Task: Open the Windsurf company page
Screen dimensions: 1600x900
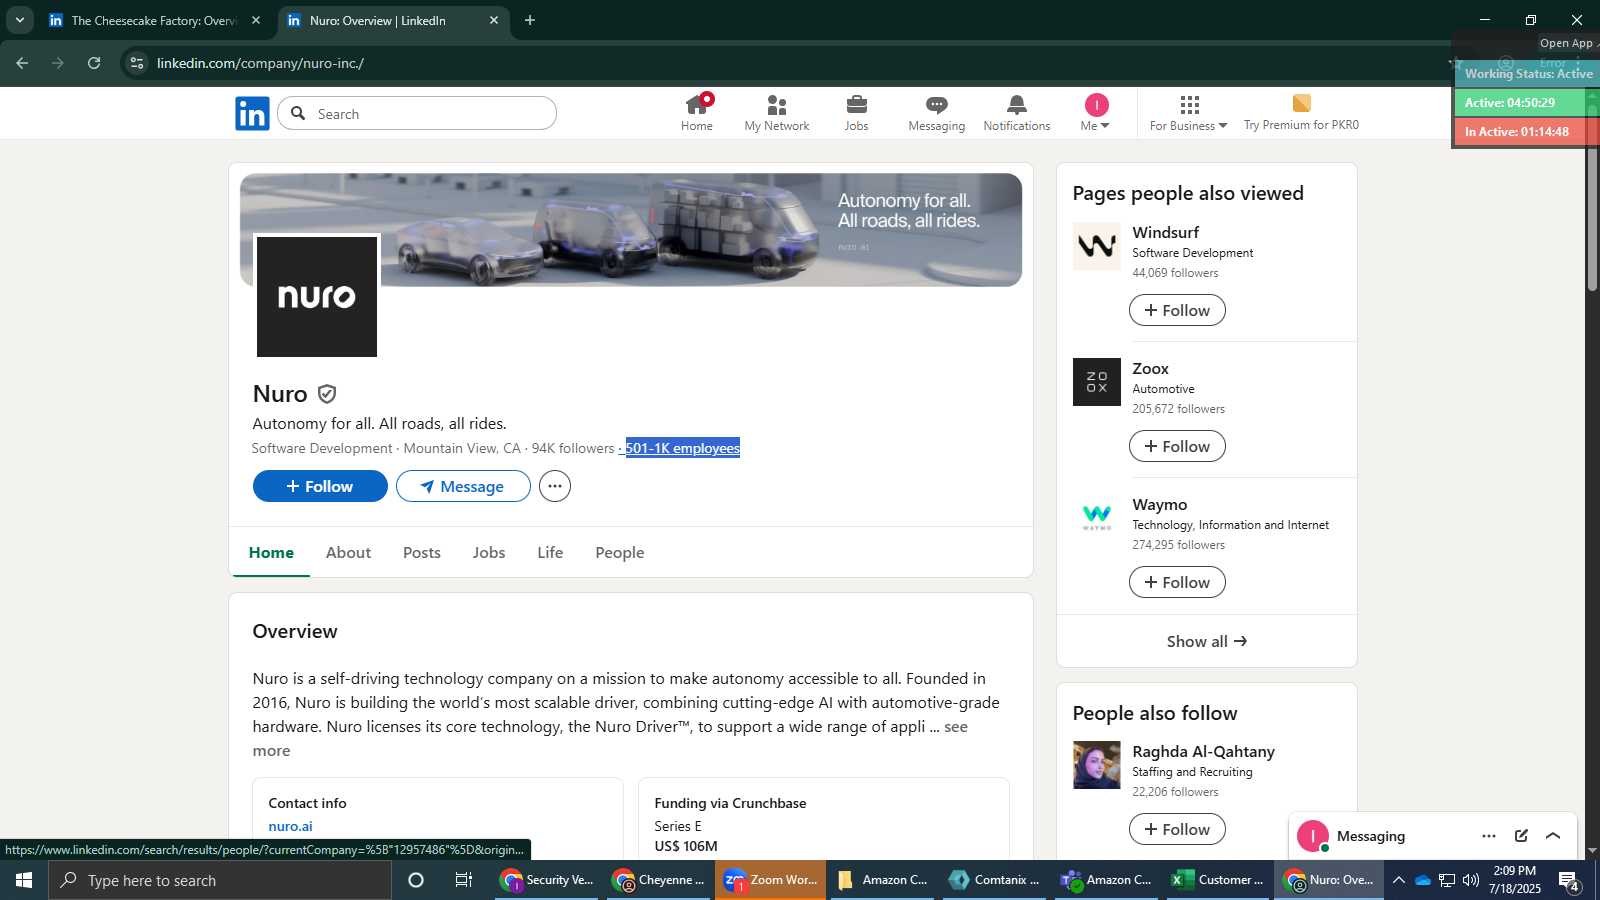Action: [x=1165, y=232]
